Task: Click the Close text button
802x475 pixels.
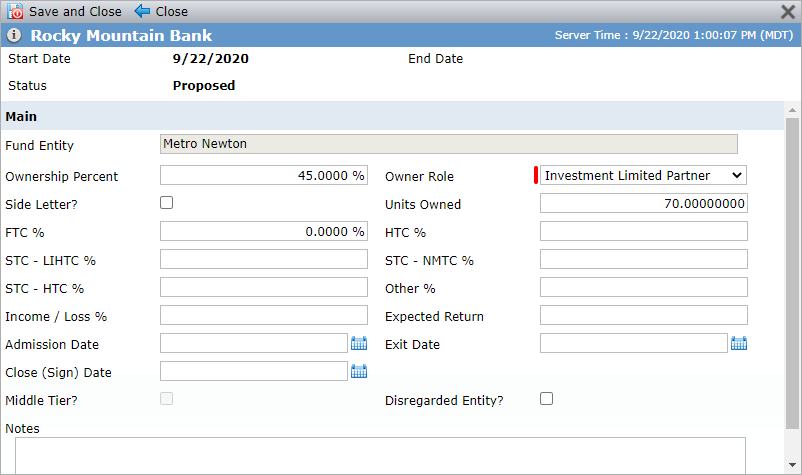Action: point(171,11)
